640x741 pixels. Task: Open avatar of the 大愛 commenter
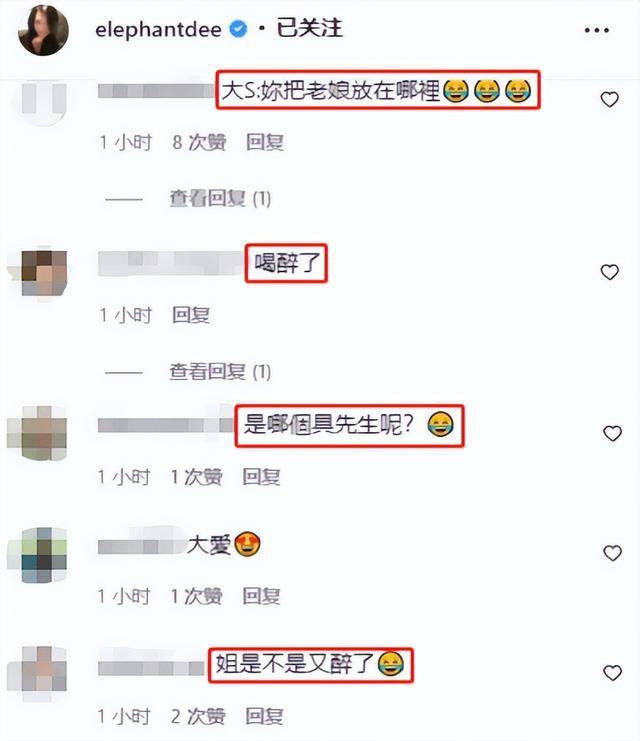[x=44, y=555]
